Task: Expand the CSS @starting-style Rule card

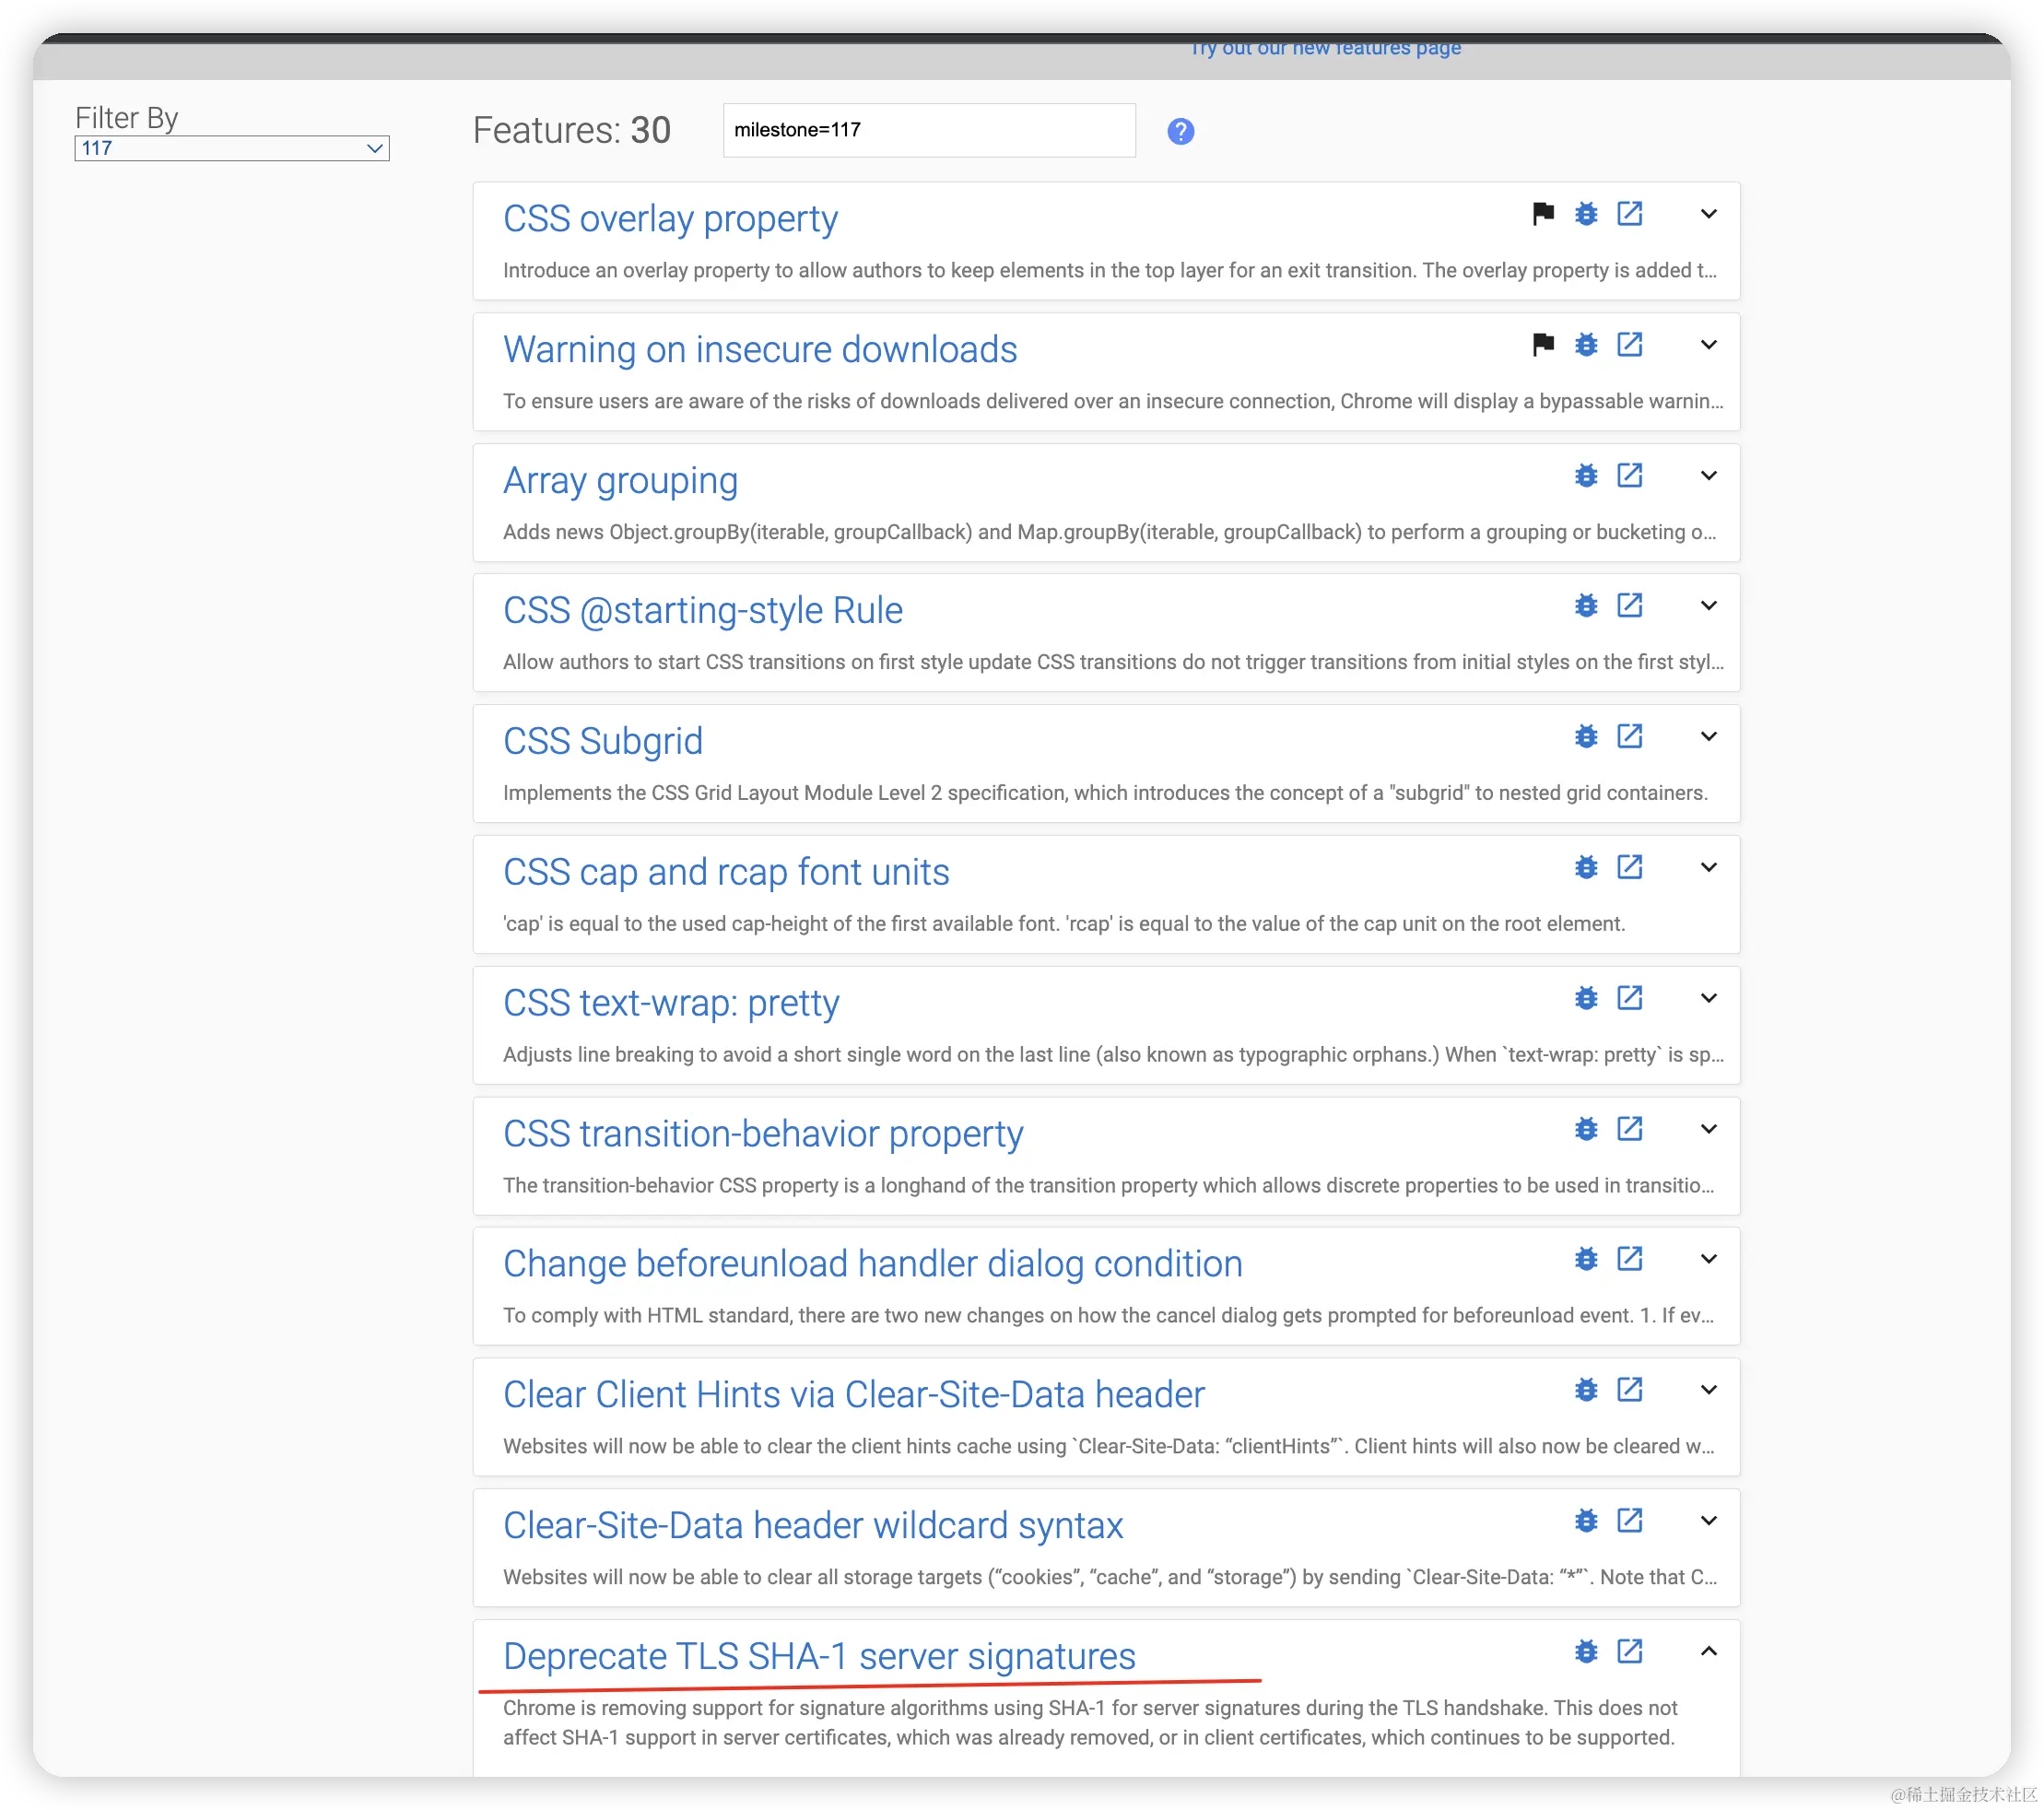Action: pos(1709,605)
